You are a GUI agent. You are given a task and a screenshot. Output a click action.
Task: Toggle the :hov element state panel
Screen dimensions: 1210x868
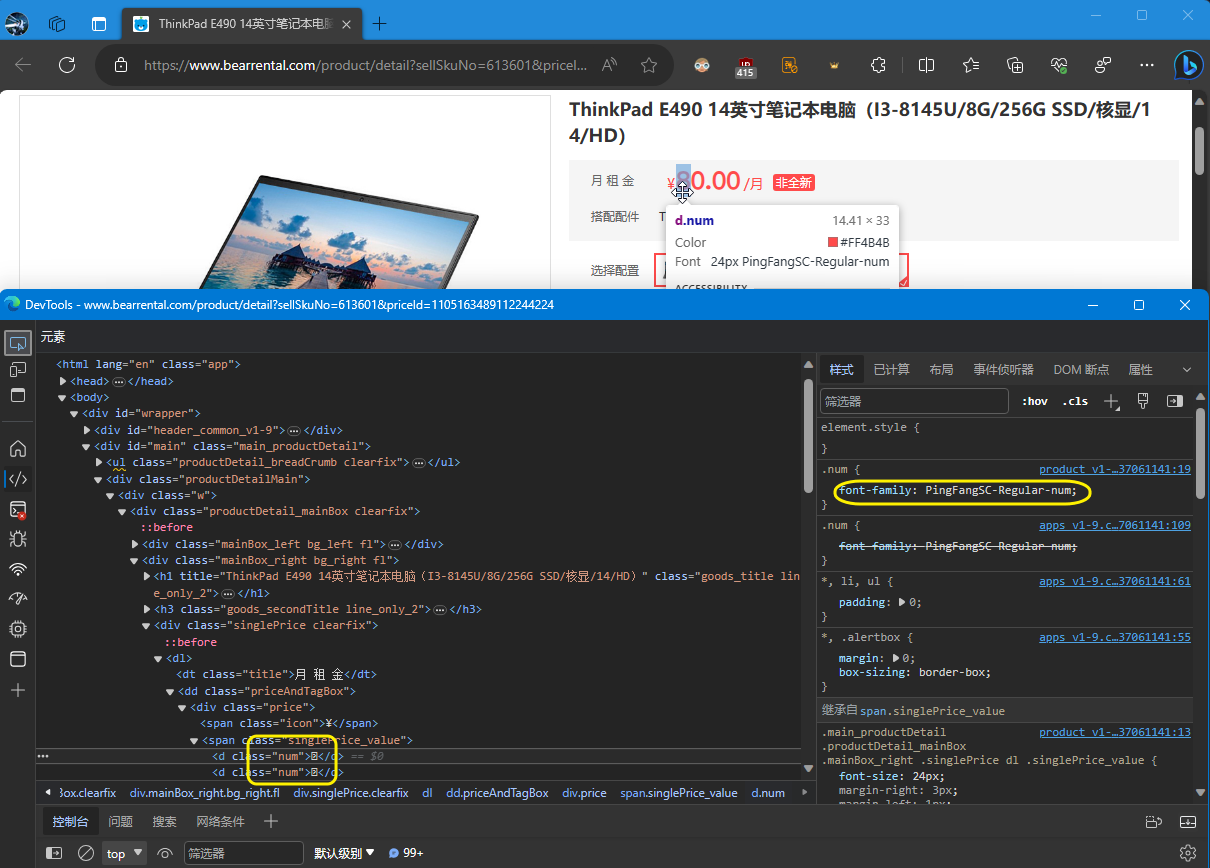(1035, 401)
